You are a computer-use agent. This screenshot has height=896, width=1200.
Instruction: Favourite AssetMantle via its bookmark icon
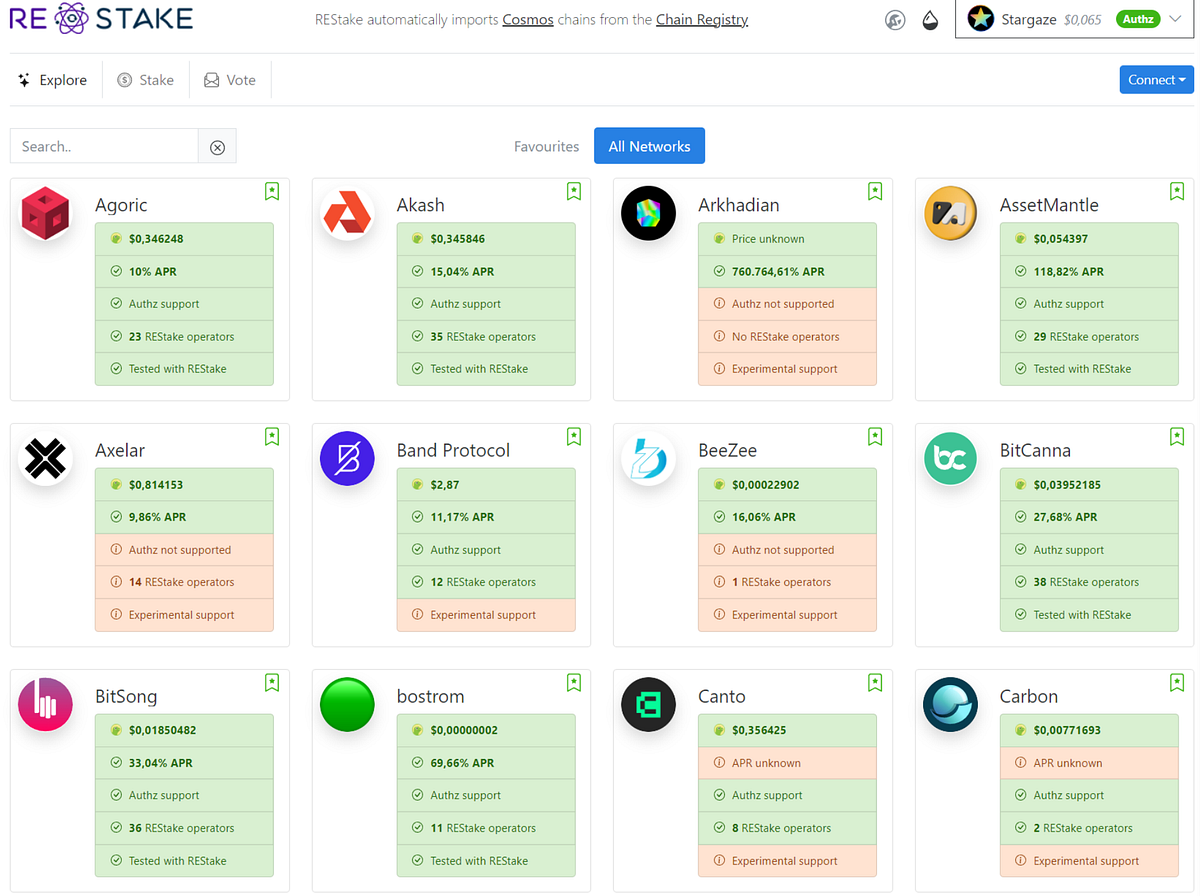click(x=1176, y=191)
